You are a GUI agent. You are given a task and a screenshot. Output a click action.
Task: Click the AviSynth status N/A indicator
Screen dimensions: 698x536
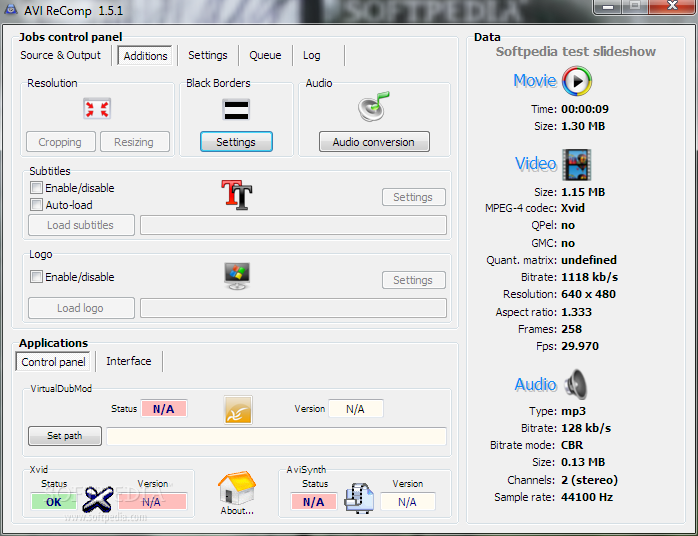[x=314, y=502]
